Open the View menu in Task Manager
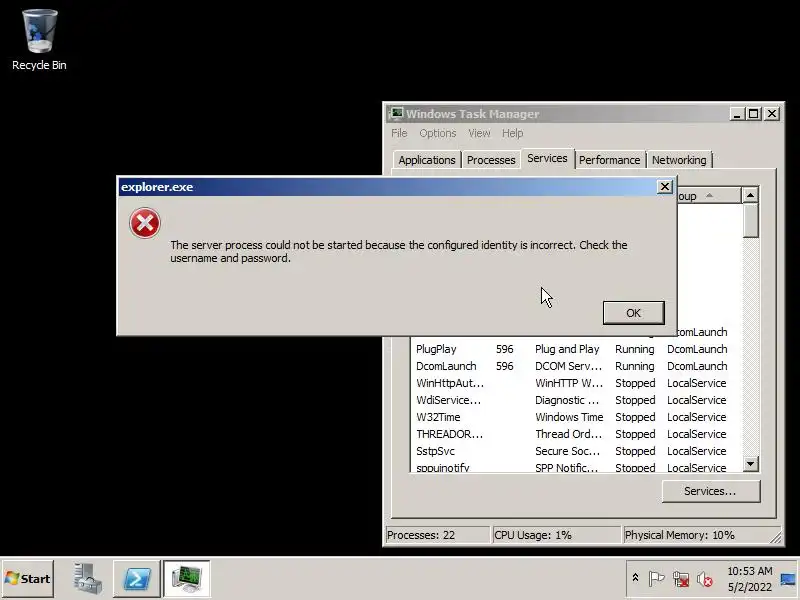The width and height of the screenshot is (800, 600). point(479,133)
